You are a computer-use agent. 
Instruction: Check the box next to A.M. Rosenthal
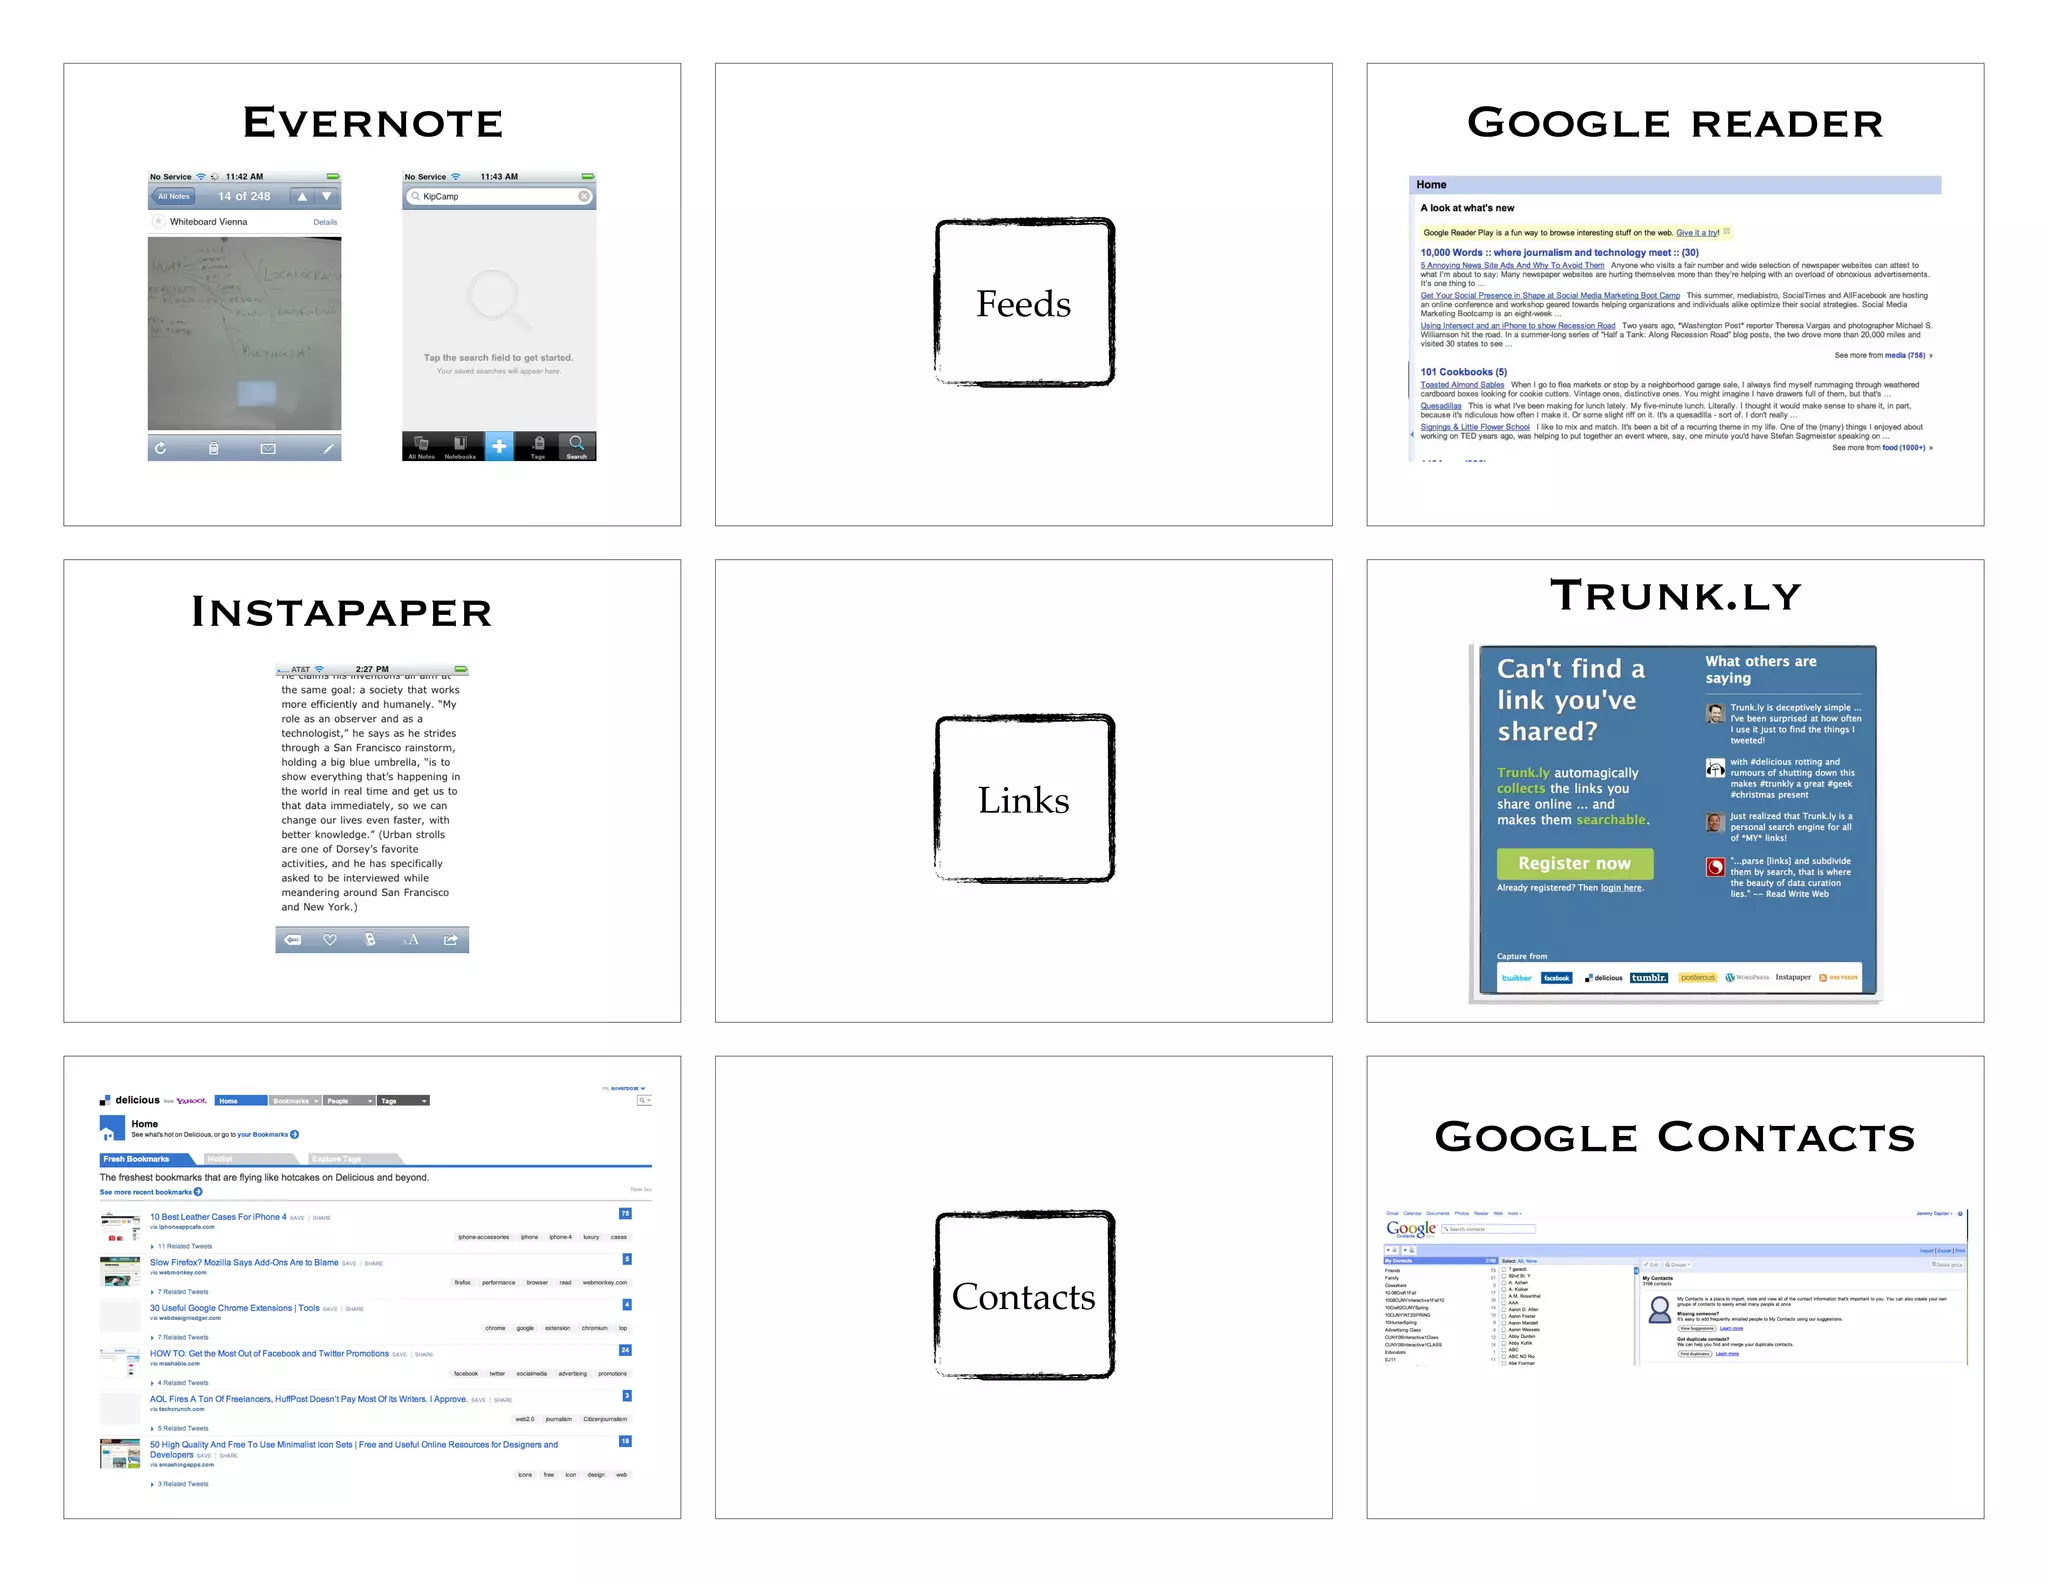[1504, 1296]
